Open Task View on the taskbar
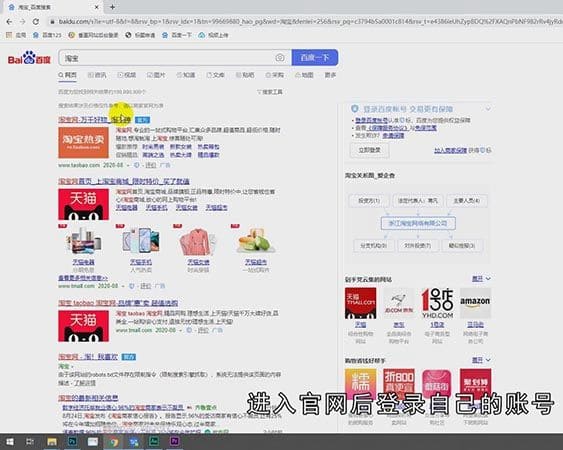563x450 pixels. (30, 441)
